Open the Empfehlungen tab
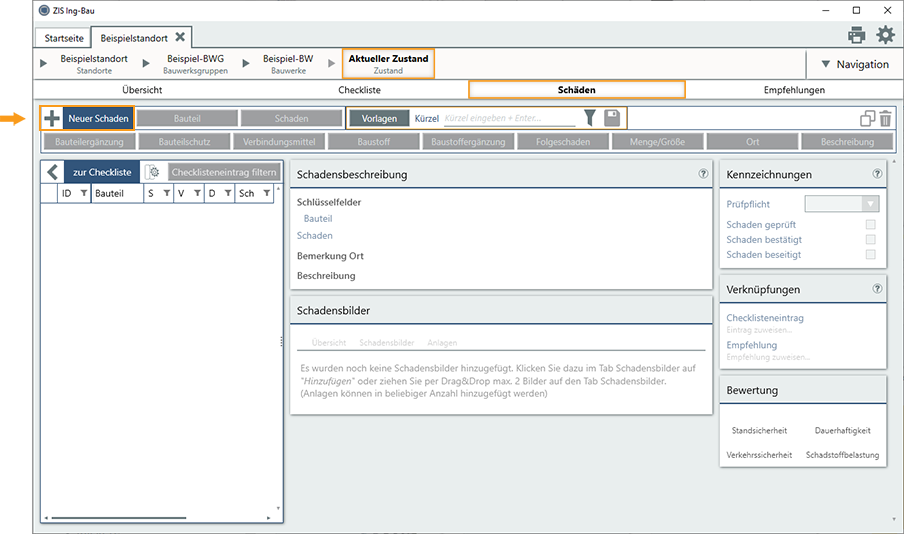 coord(794,89)
